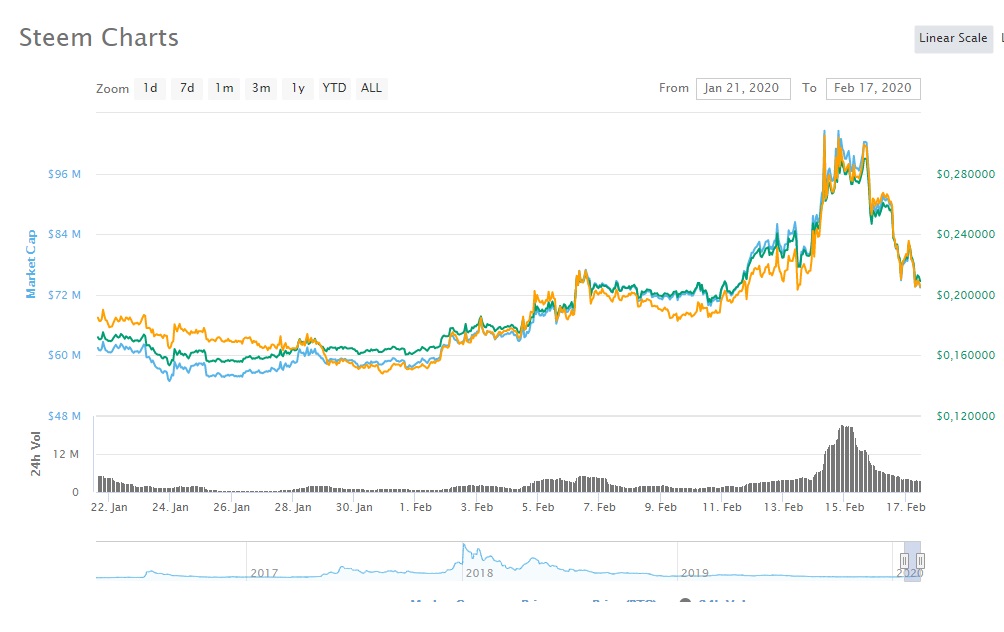Click the 2017 marker in navigator
Screen dimensions: 1004x632
tap(264, 573)
